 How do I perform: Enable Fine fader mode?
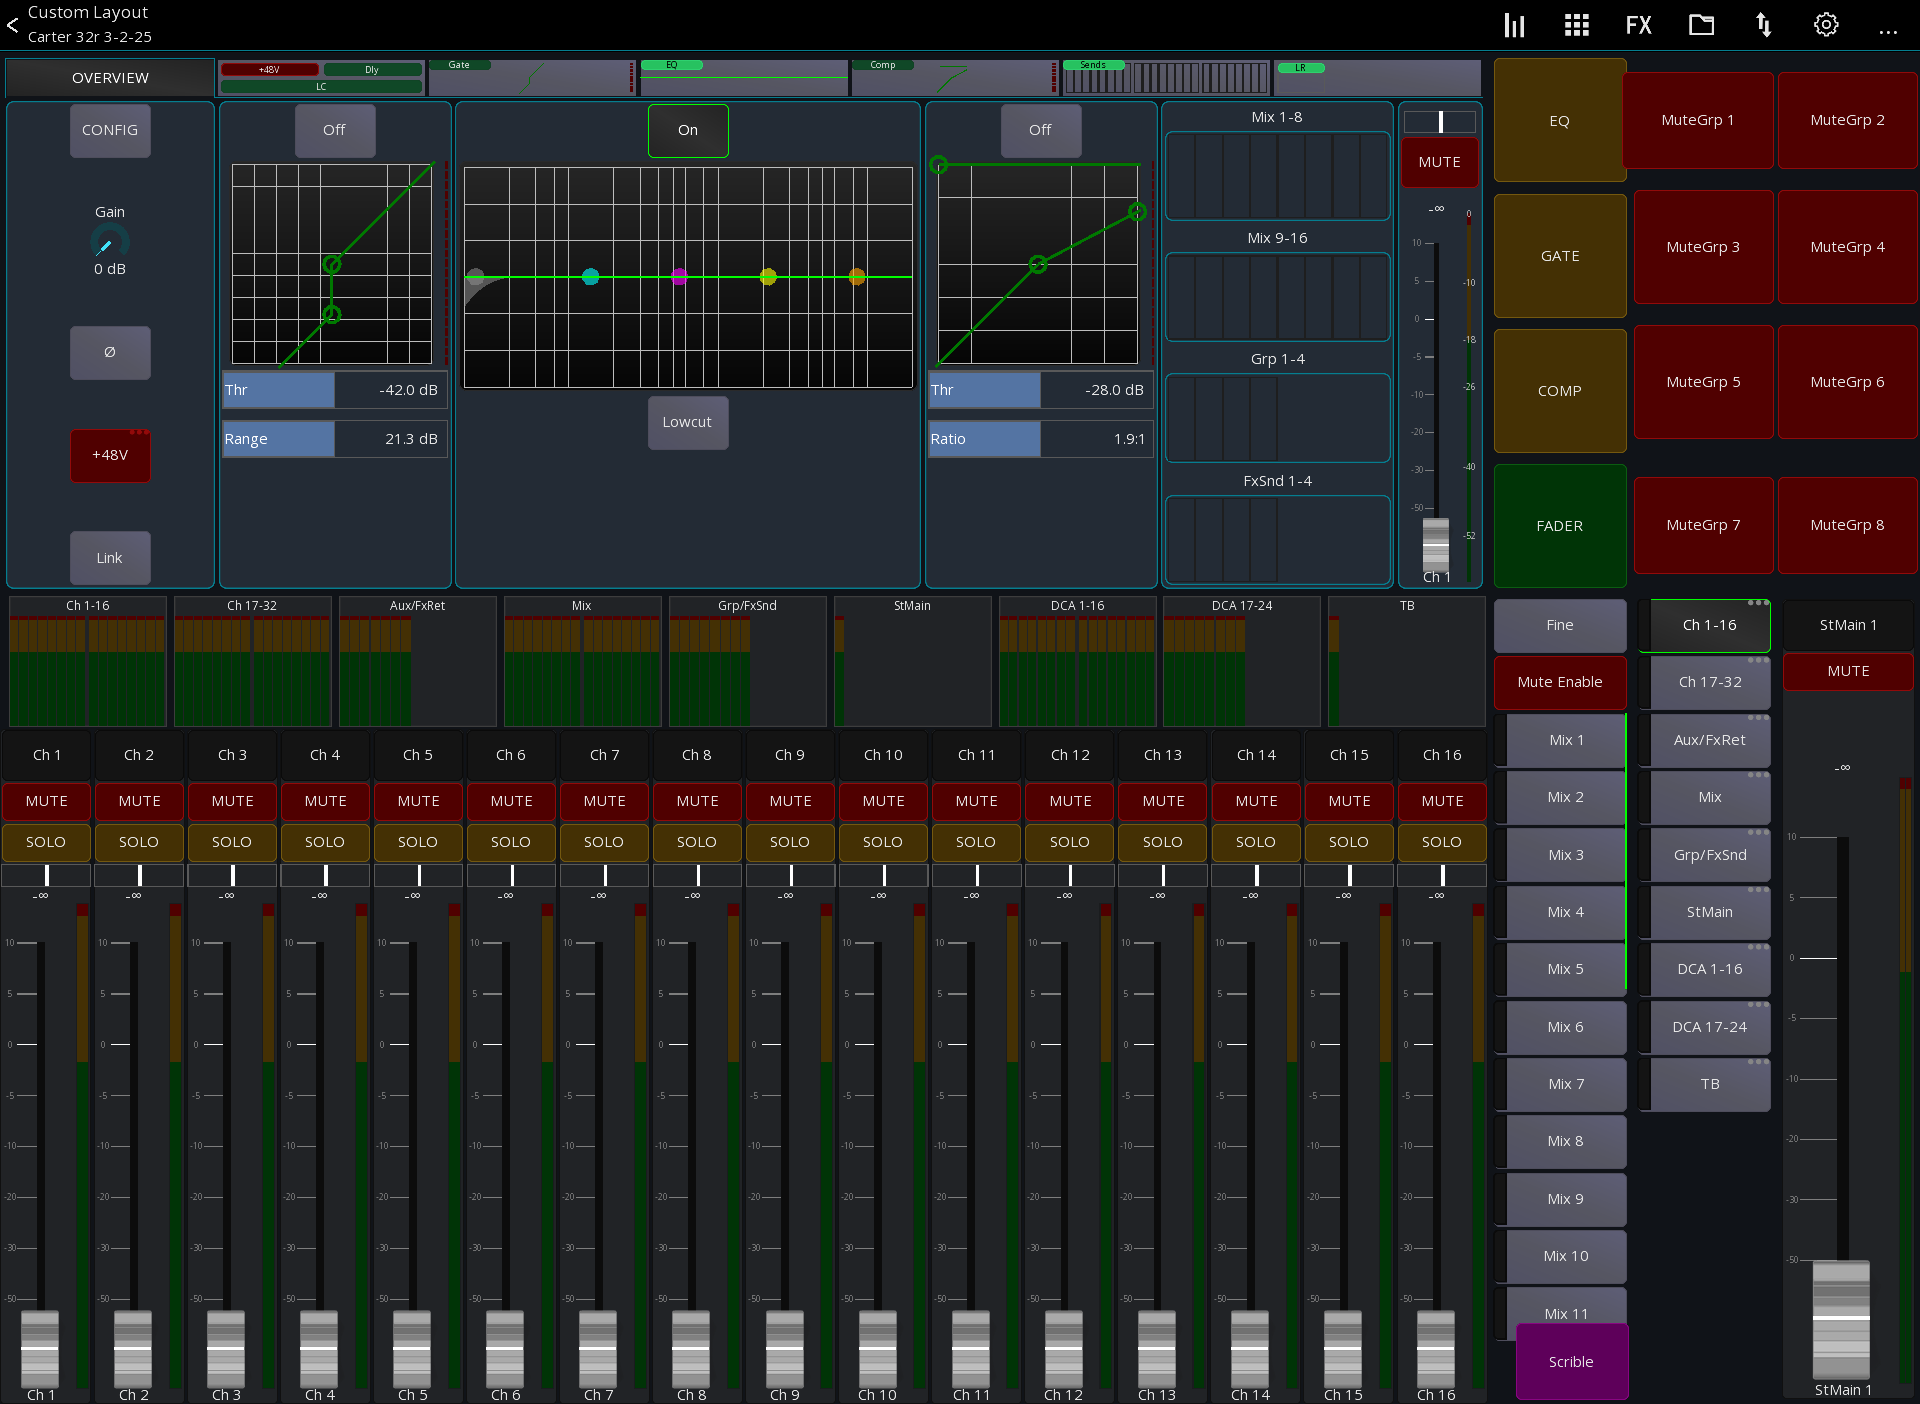[1560, 625]
